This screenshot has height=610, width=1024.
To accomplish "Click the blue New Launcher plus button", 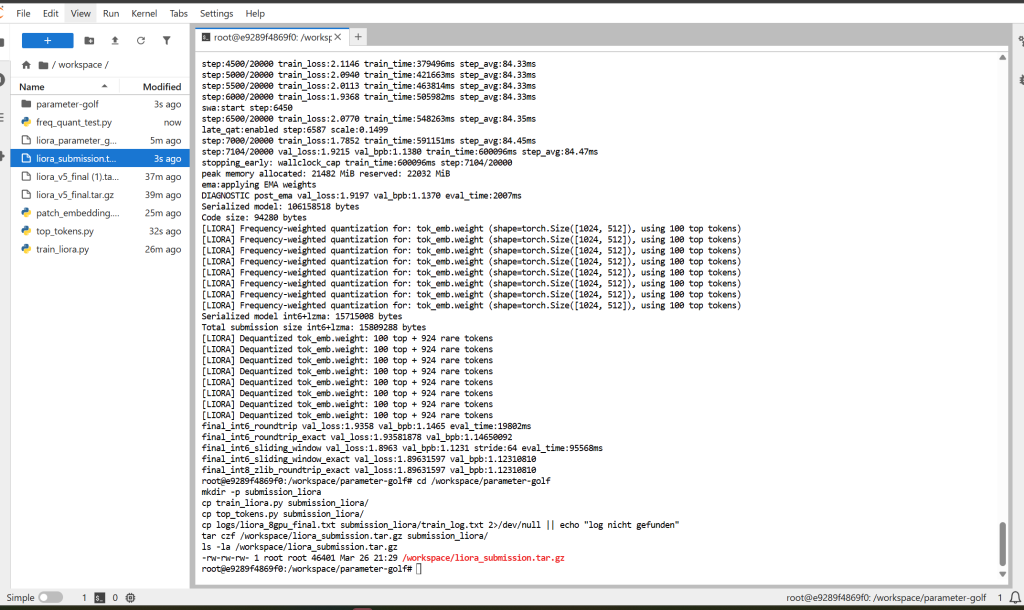I will coord(47,40).
